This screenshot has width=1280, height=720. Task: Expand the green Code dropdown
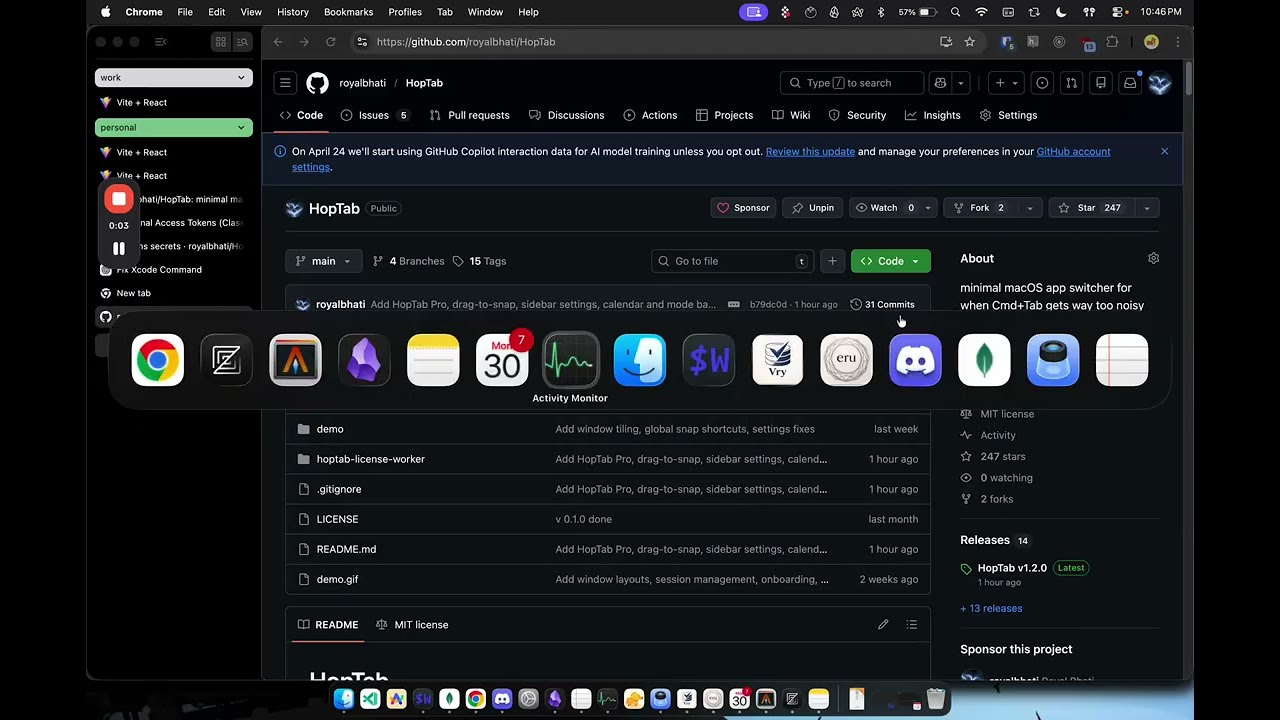[x=891, y=261]
